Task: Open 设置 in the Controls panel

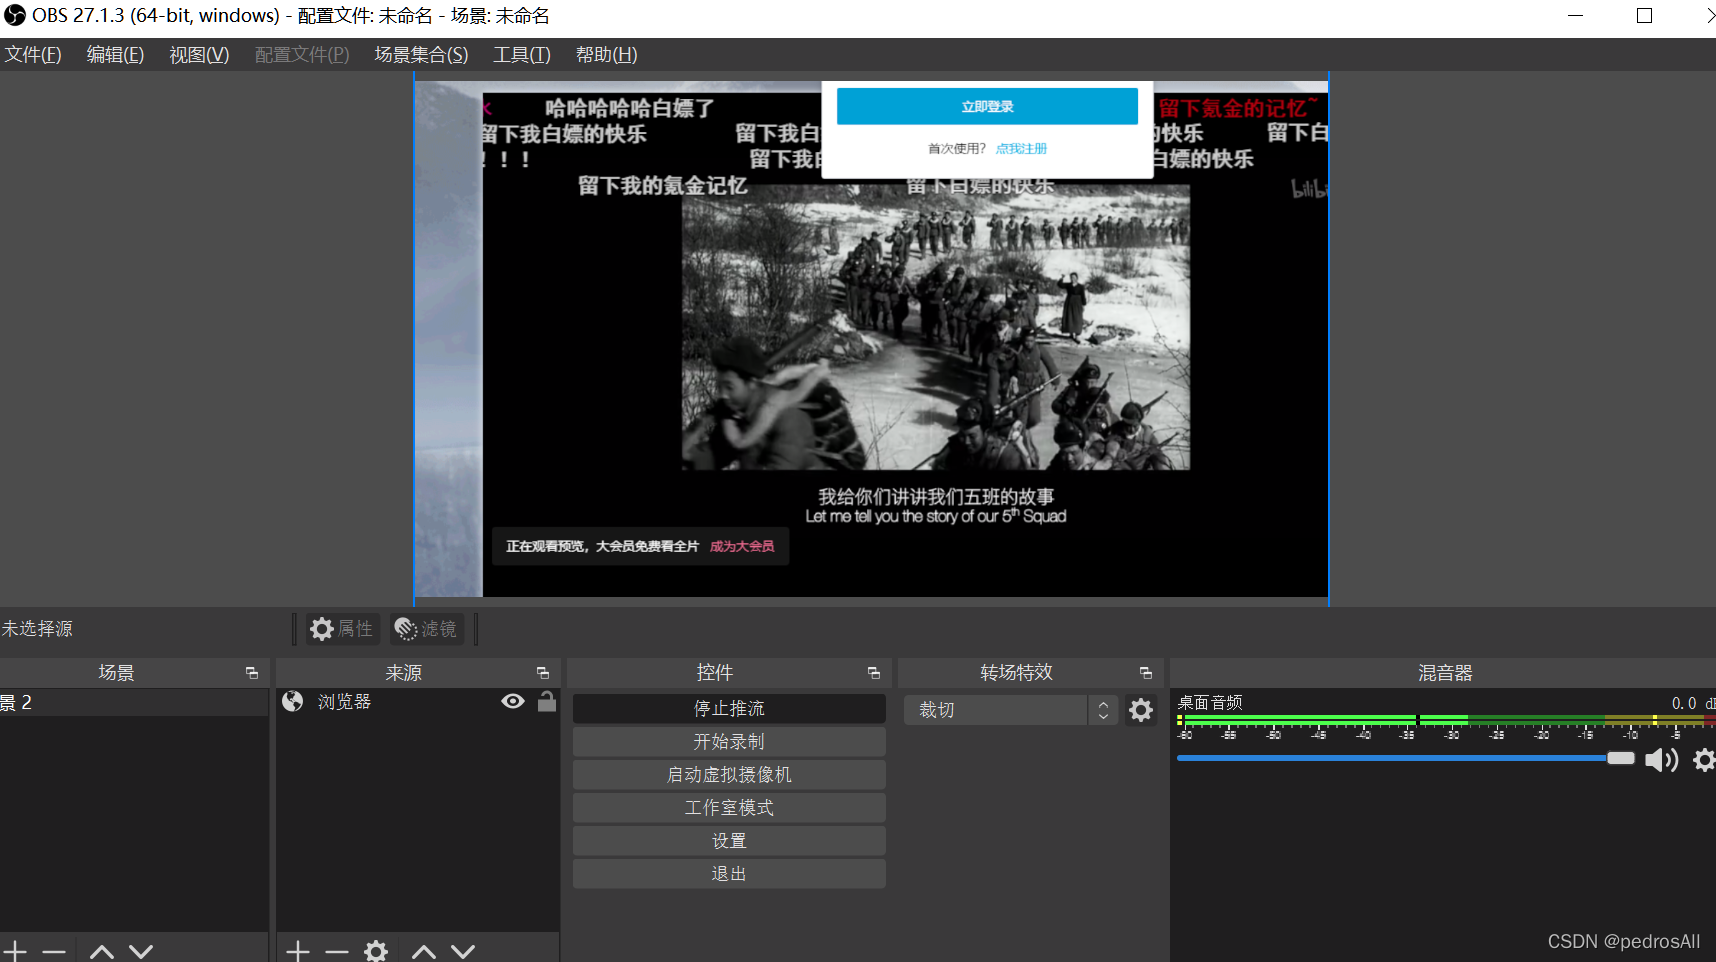Action: point(729,840)
